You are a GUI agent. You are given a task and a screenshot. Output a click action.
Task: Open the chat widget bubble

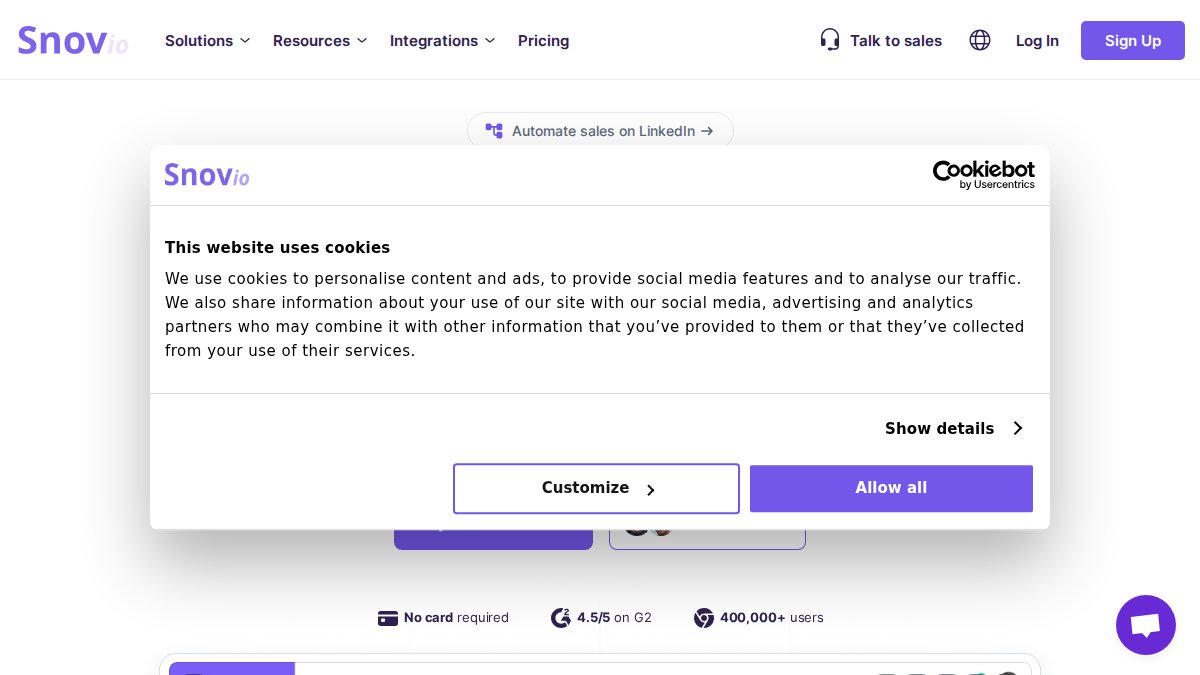tap(1146, 625)
